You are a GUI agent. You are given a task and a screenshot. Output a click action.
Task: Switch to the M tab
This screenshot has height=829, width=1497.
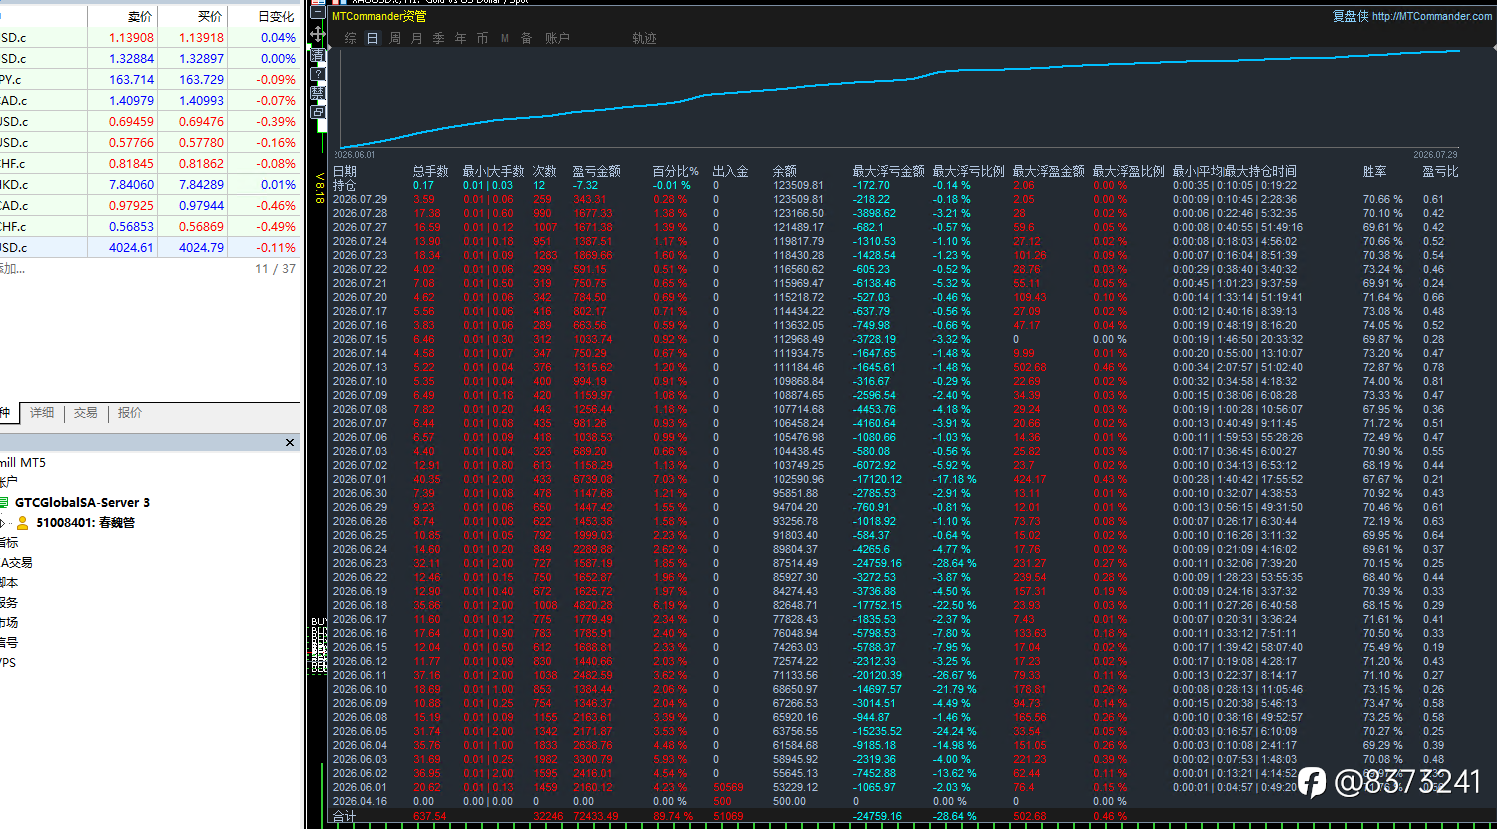pyautogui.click(x=505, y=38)
